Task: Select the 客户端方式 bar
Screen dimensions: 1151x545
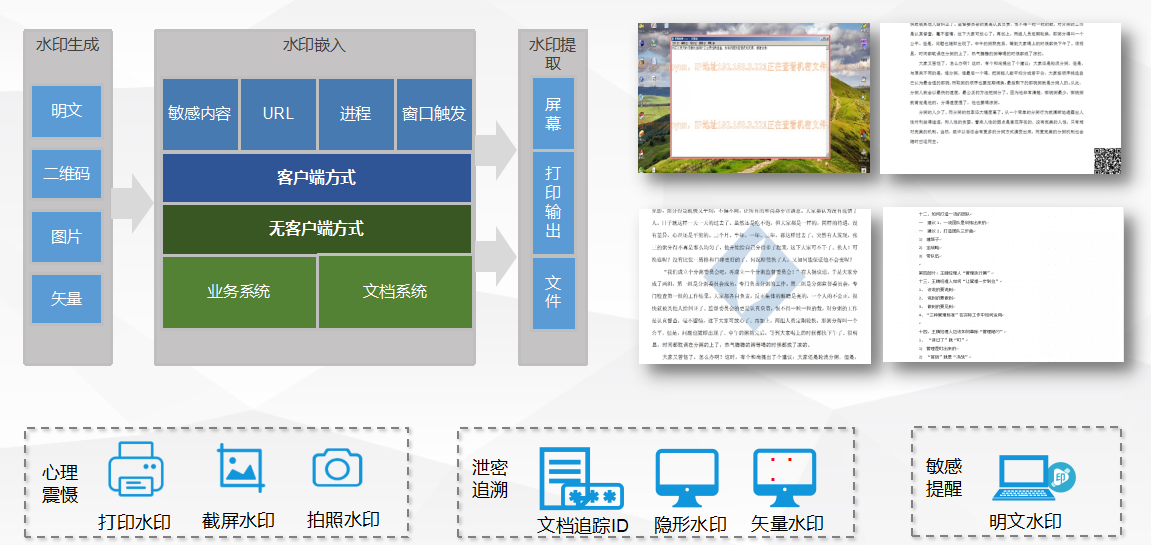Action: click(316, 178)
